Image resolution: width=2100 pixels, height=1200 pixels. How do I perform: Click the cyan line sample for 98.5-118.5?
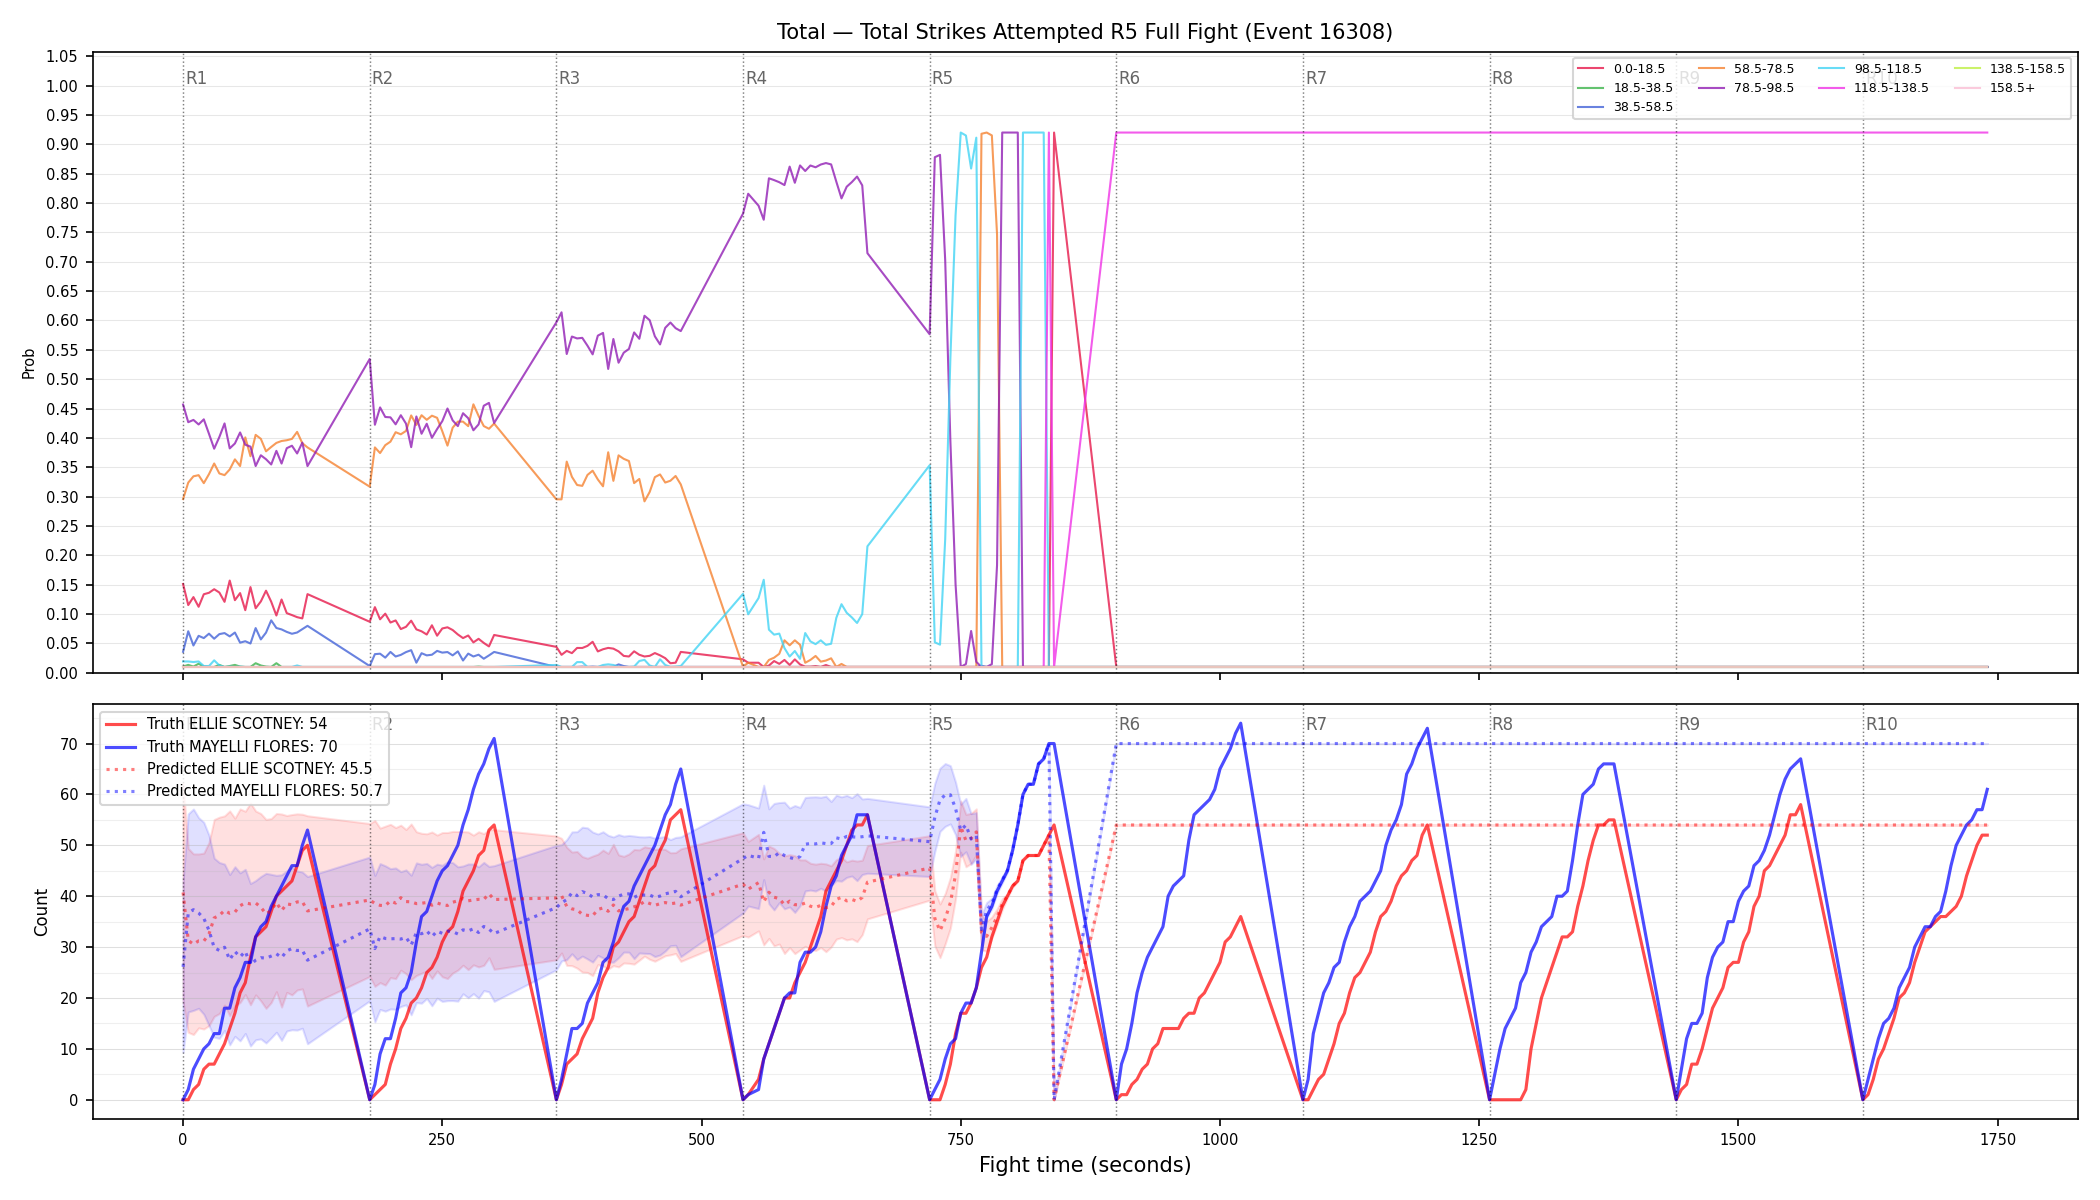[x=1832, y=69]
